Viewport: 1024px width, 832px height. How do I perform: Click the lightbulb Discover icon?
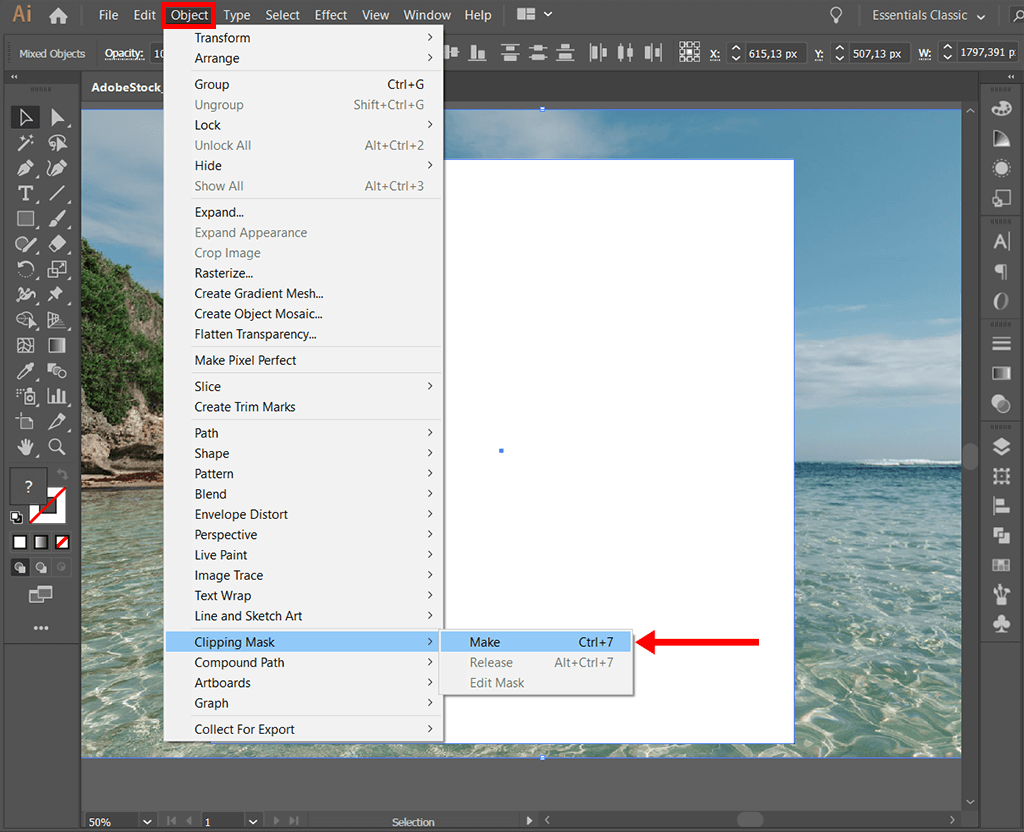point(836,15)
